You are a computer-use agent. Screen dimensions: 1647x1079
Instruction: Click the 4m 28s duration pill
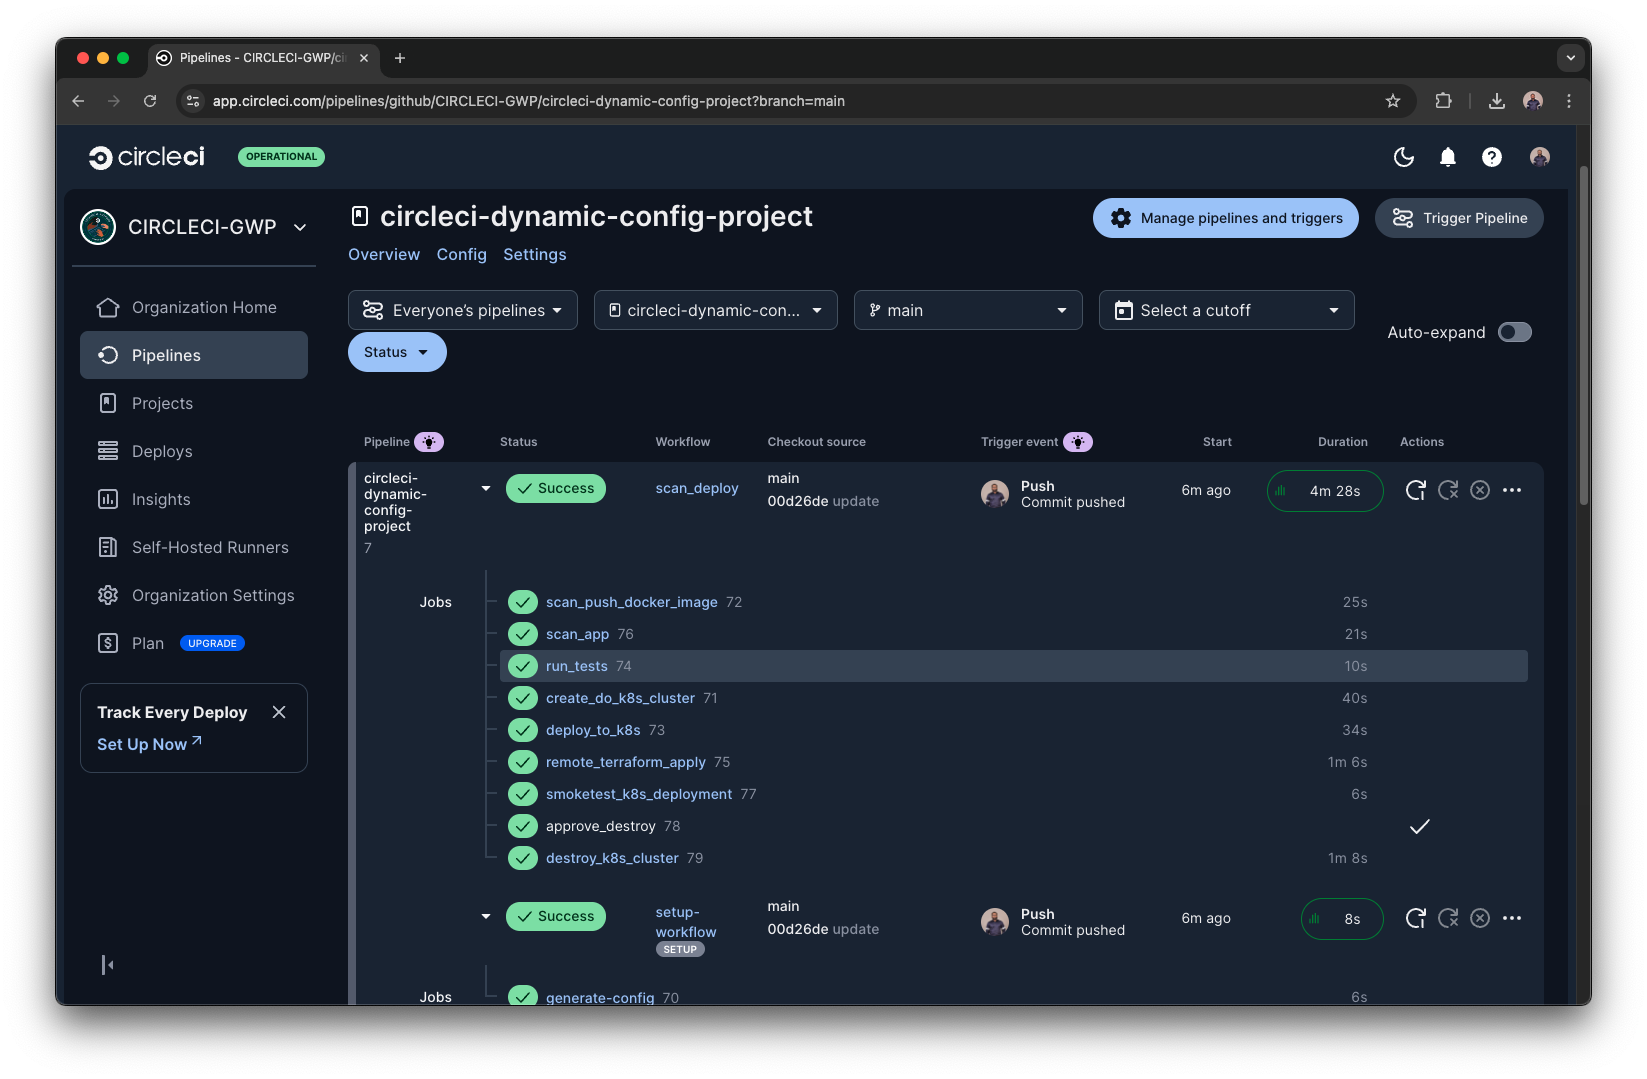[x=1324, y=490]
